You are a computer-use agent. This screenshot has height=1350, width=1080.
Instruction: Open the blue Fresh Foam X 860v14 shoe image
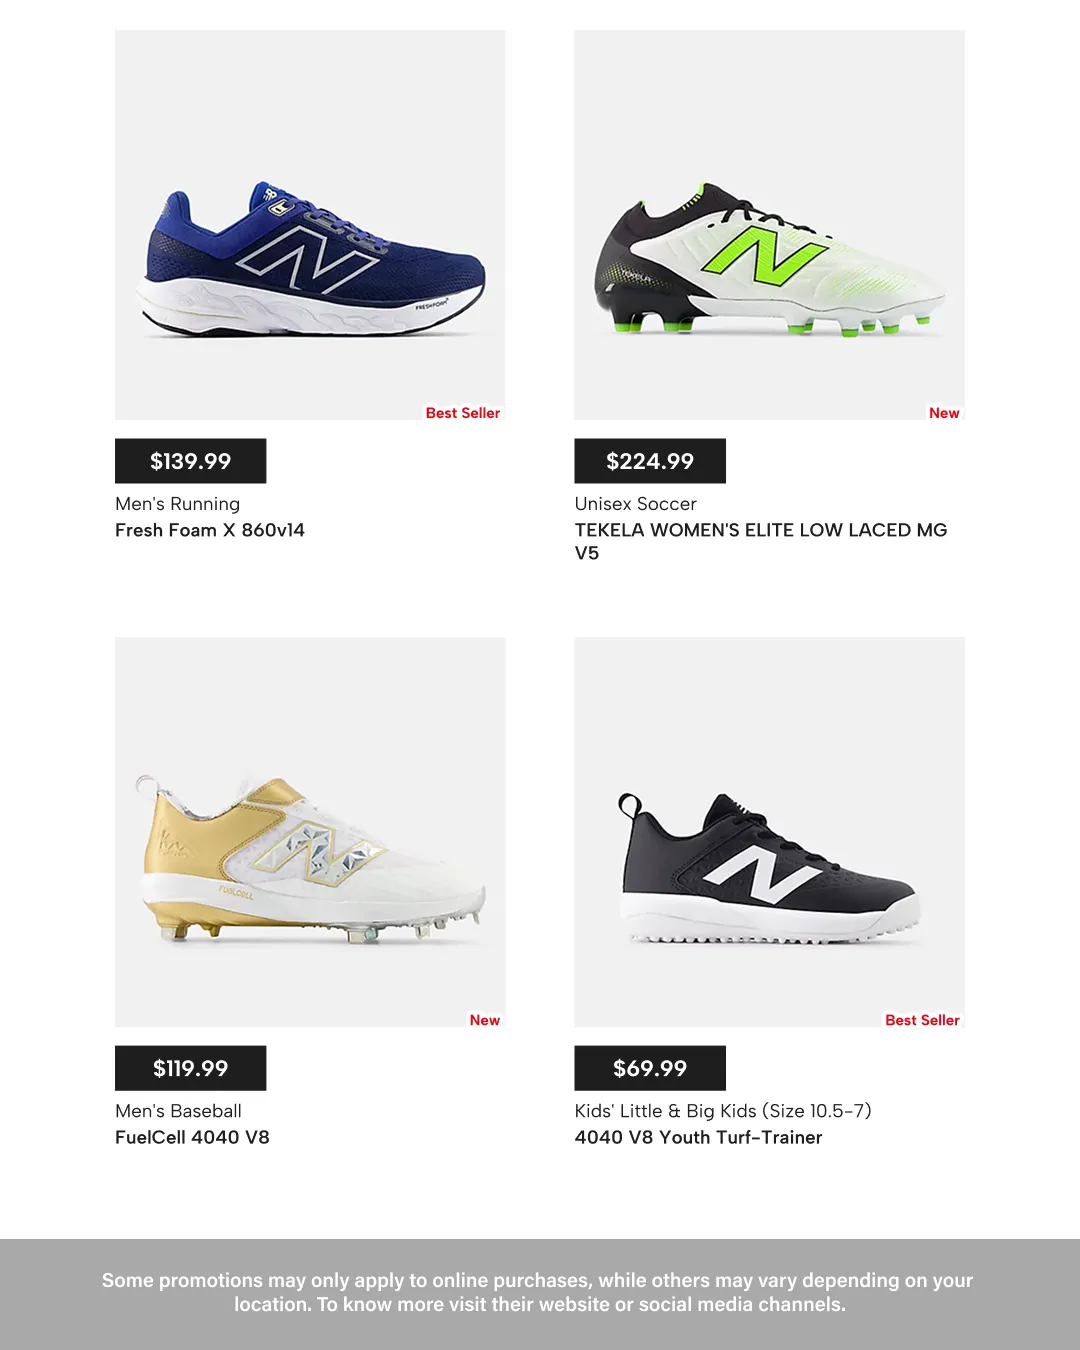310,225
